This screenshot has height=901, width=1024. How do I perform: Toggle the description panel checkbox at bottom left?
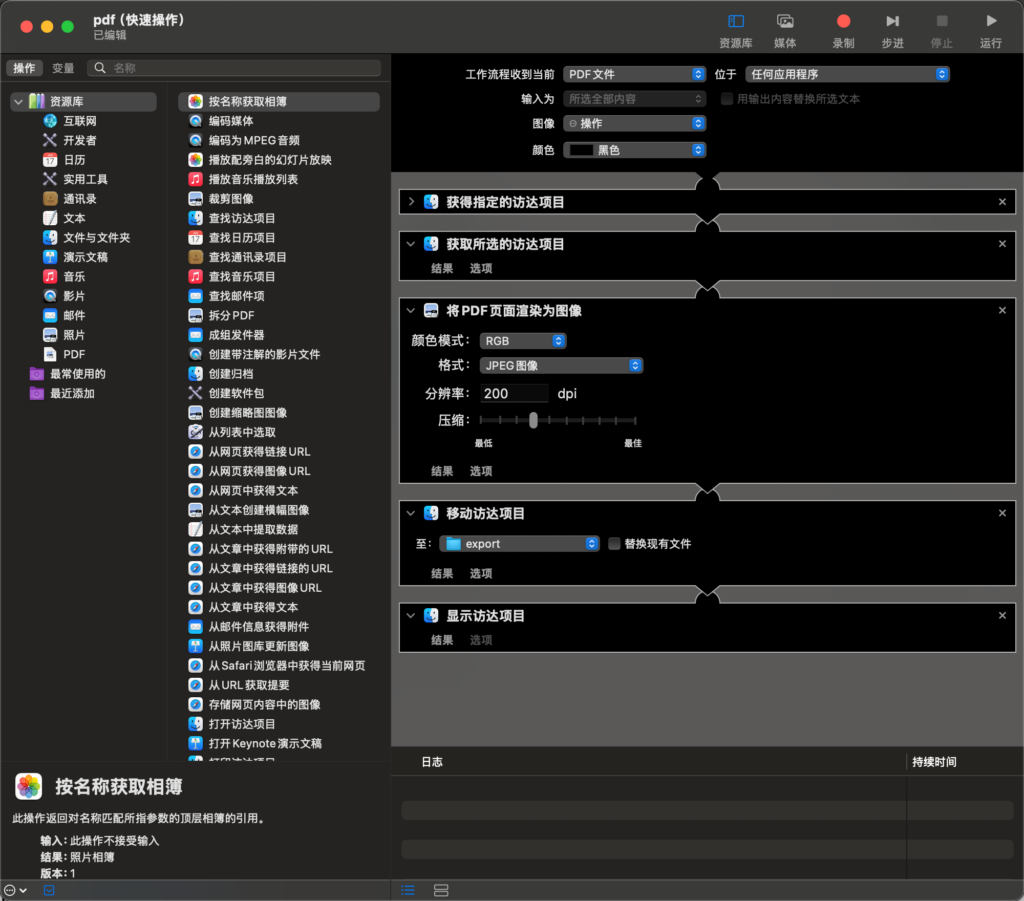point(49,890)
